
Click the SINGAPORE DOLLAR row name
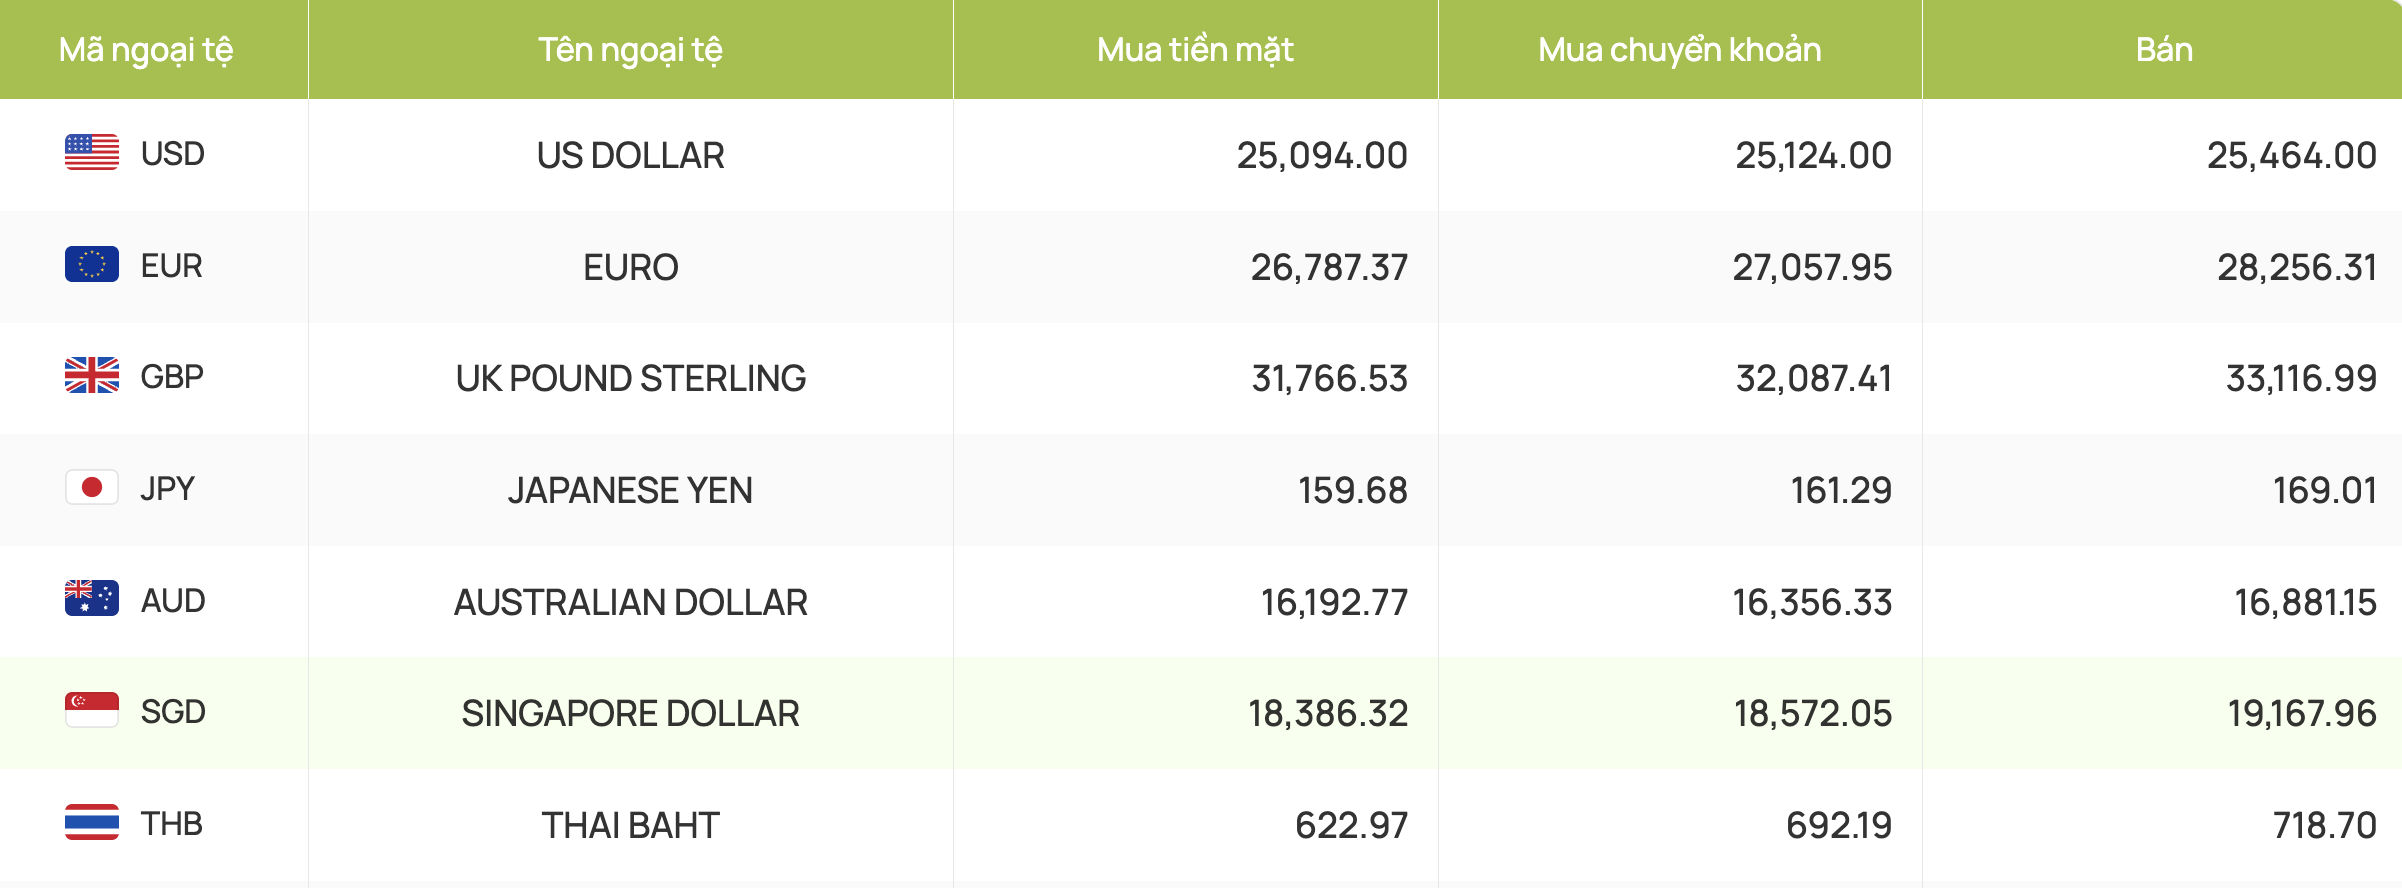630,713
